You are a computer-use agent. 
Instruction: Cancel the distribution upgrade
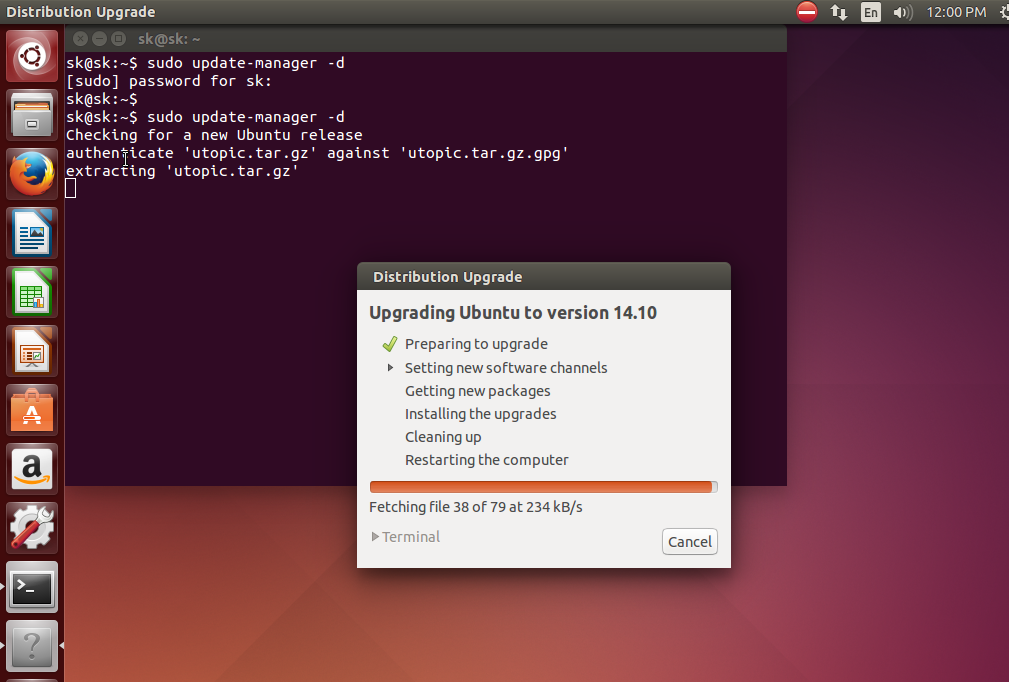tap(690, 542)
